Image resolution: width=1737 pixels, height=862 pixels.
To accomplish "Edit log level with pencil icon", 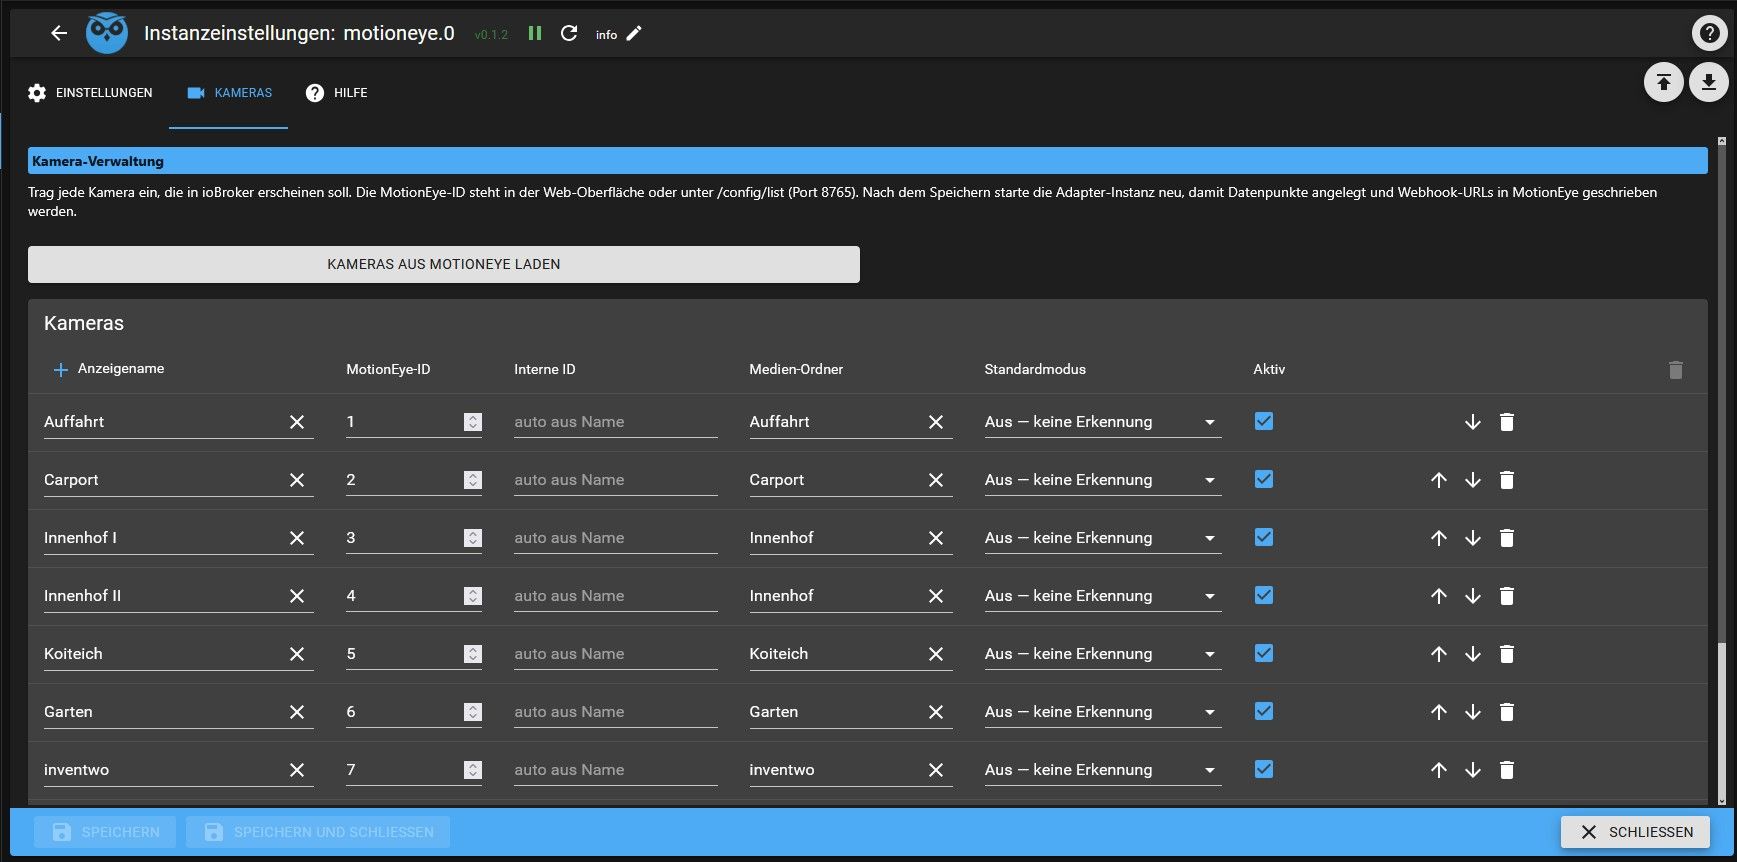I will pos(634,33).
